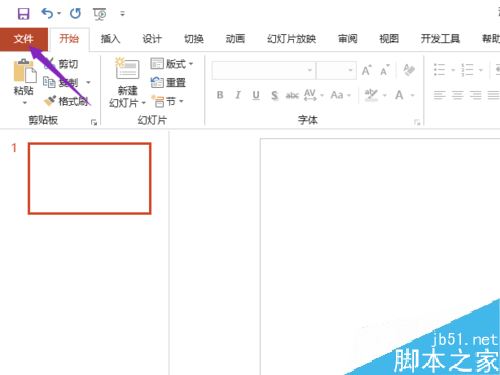The width and height of the screenshot is (500, 375).
Task: Open the 字体 font dialog launcher
Action: [x=417, y=122]
